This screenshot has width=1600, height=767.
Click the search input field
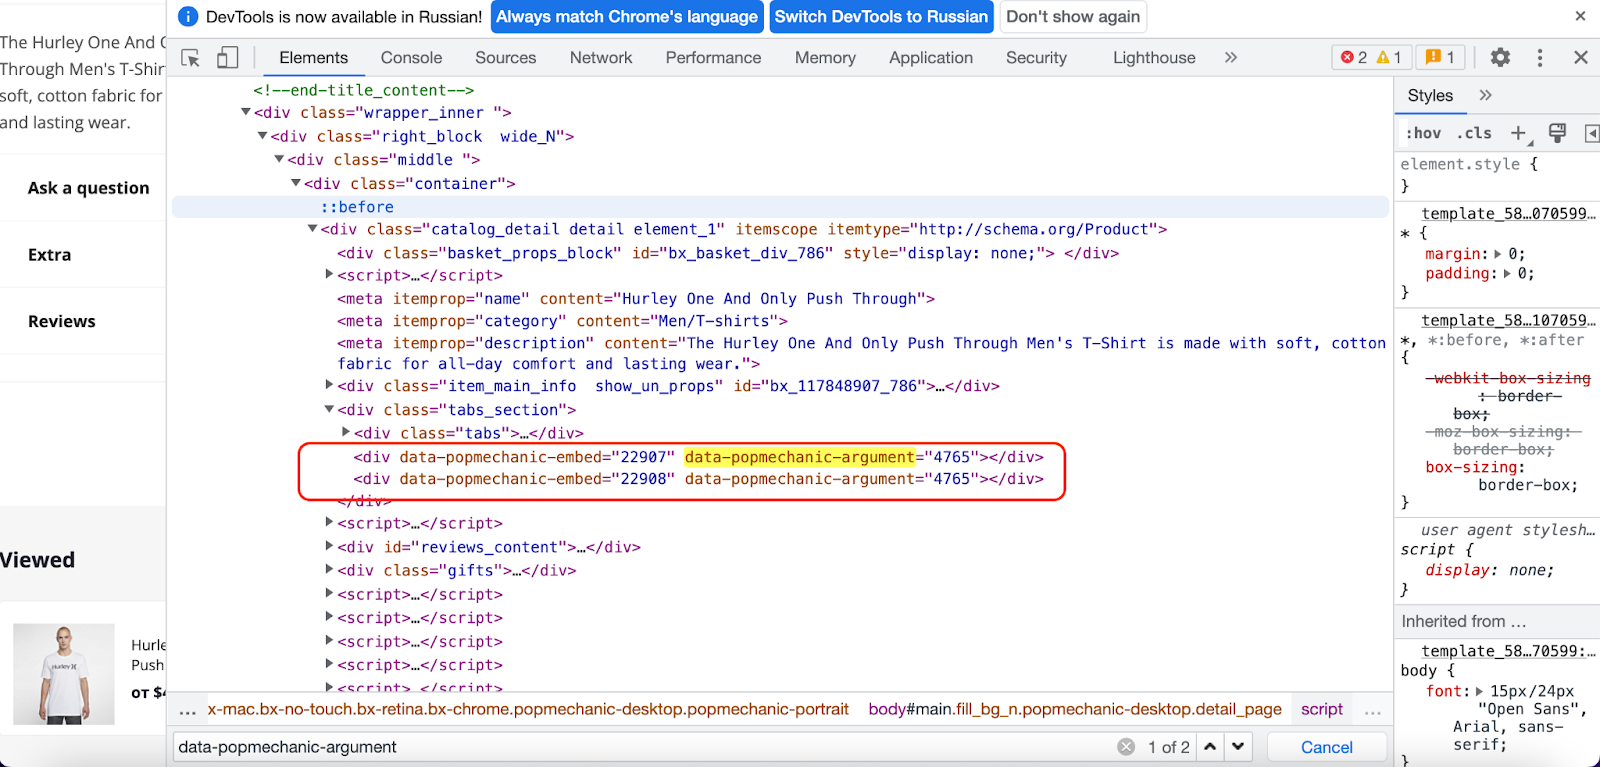(x=640, y=747)
